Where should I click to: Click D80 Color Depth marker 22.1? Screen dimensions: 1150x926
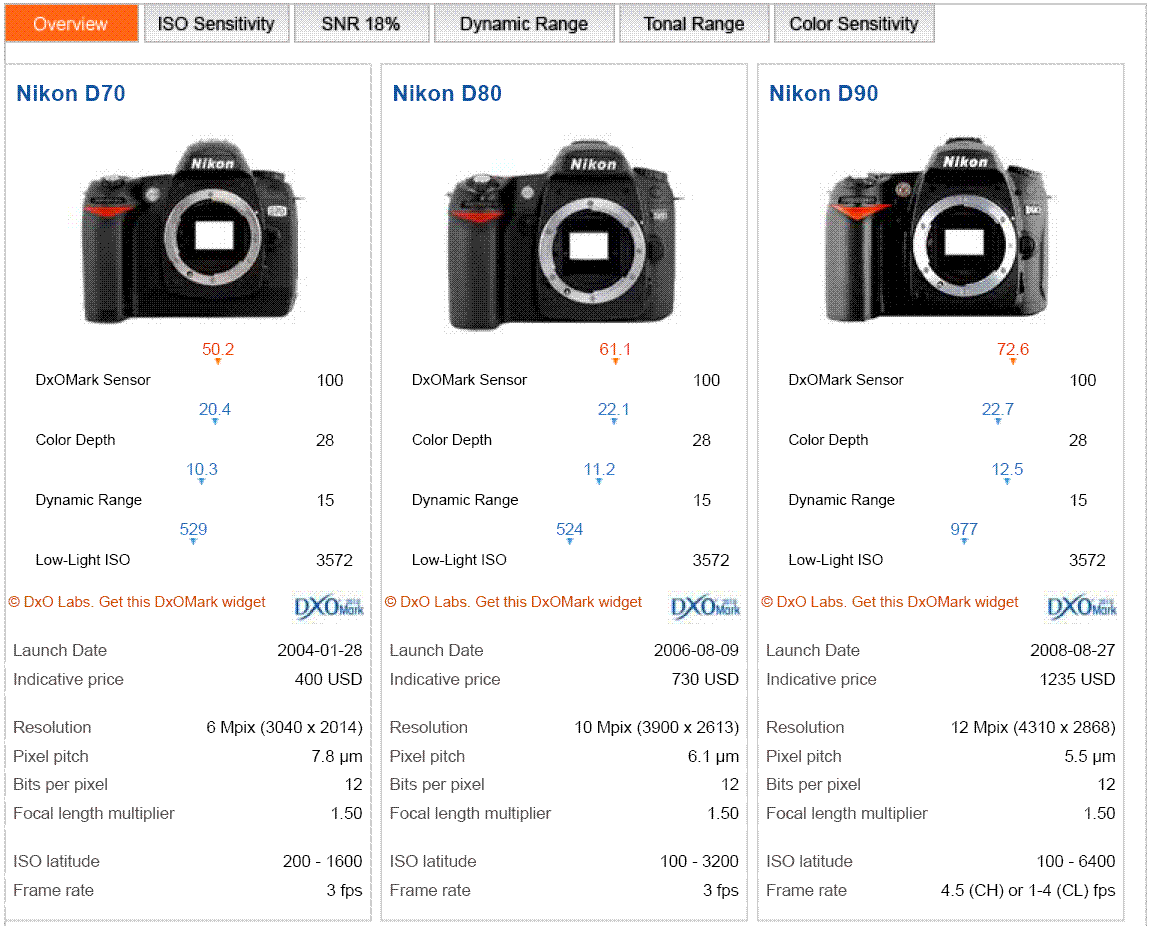coord(613,410)
